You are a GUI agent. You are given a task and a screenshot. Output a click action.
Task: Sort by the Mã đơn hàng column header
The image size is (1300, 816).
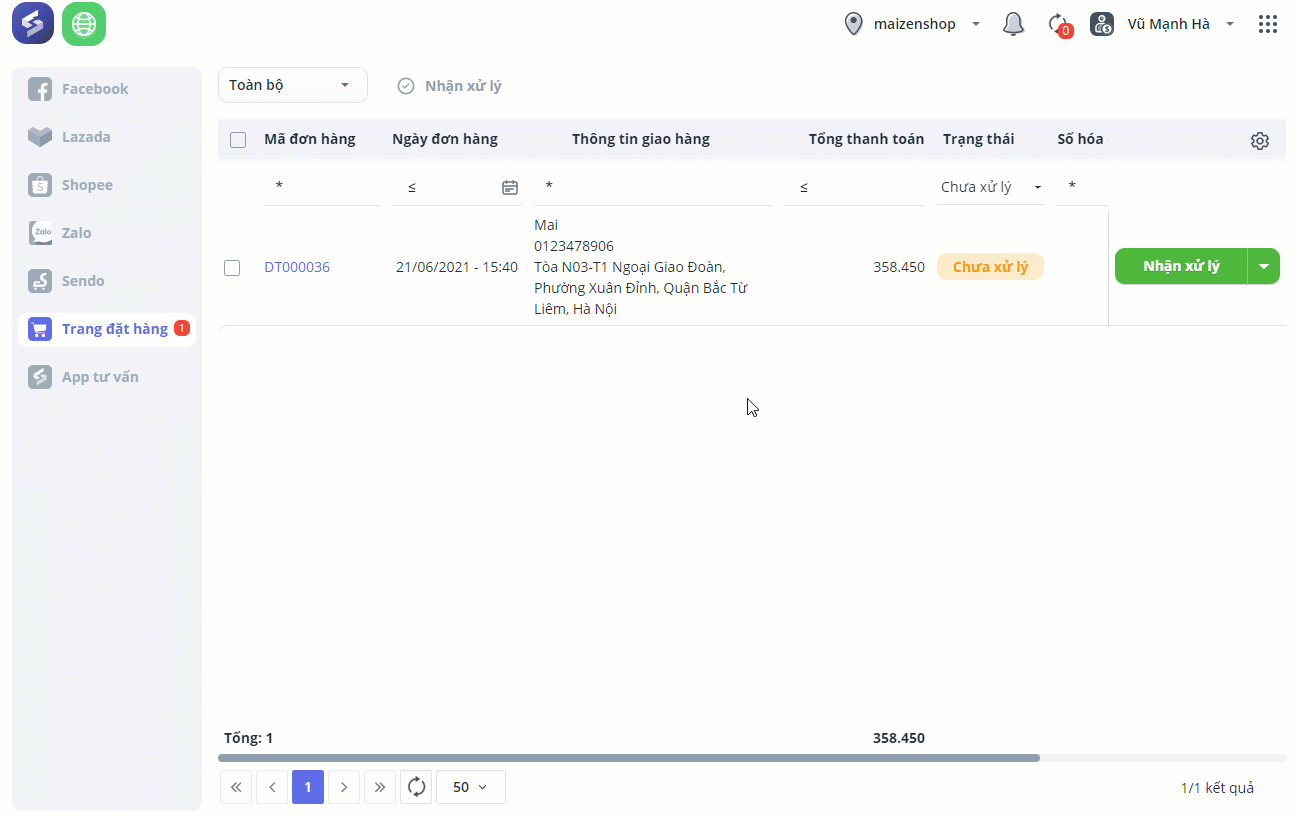point(310,139)
